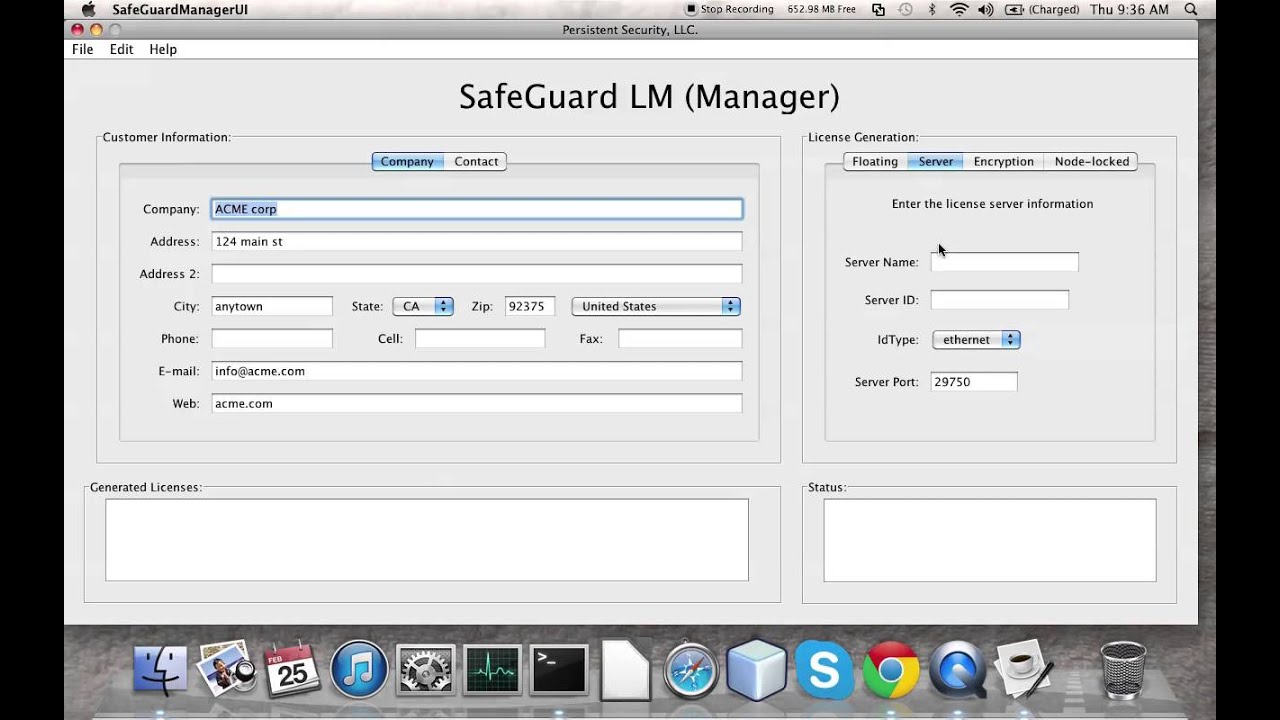Viewport: 1280px width, 720px height.
Task: Click the empty Address 2 field
Action: click(x=477, y=273)
